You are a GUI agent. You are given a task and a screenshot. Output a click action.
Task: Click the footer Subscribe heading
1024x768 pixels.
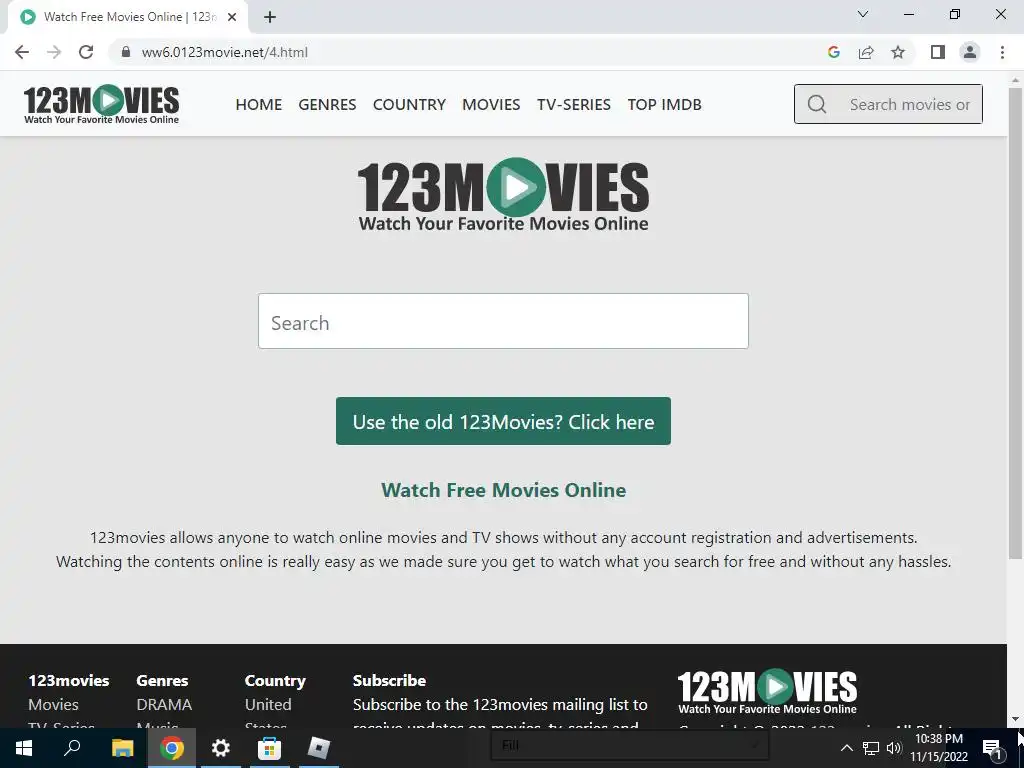pyautogui.click(x=389, y=680)
